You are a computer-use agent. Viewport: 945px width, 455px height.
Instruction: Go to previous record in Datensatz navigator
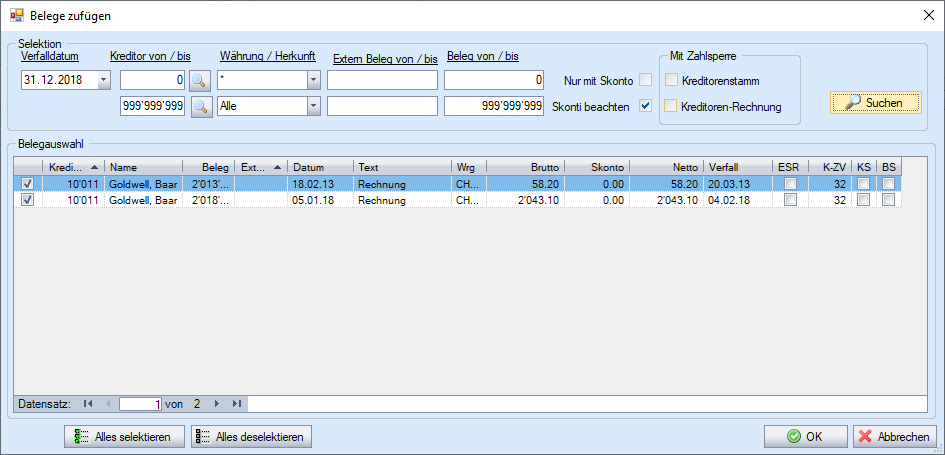108,404
